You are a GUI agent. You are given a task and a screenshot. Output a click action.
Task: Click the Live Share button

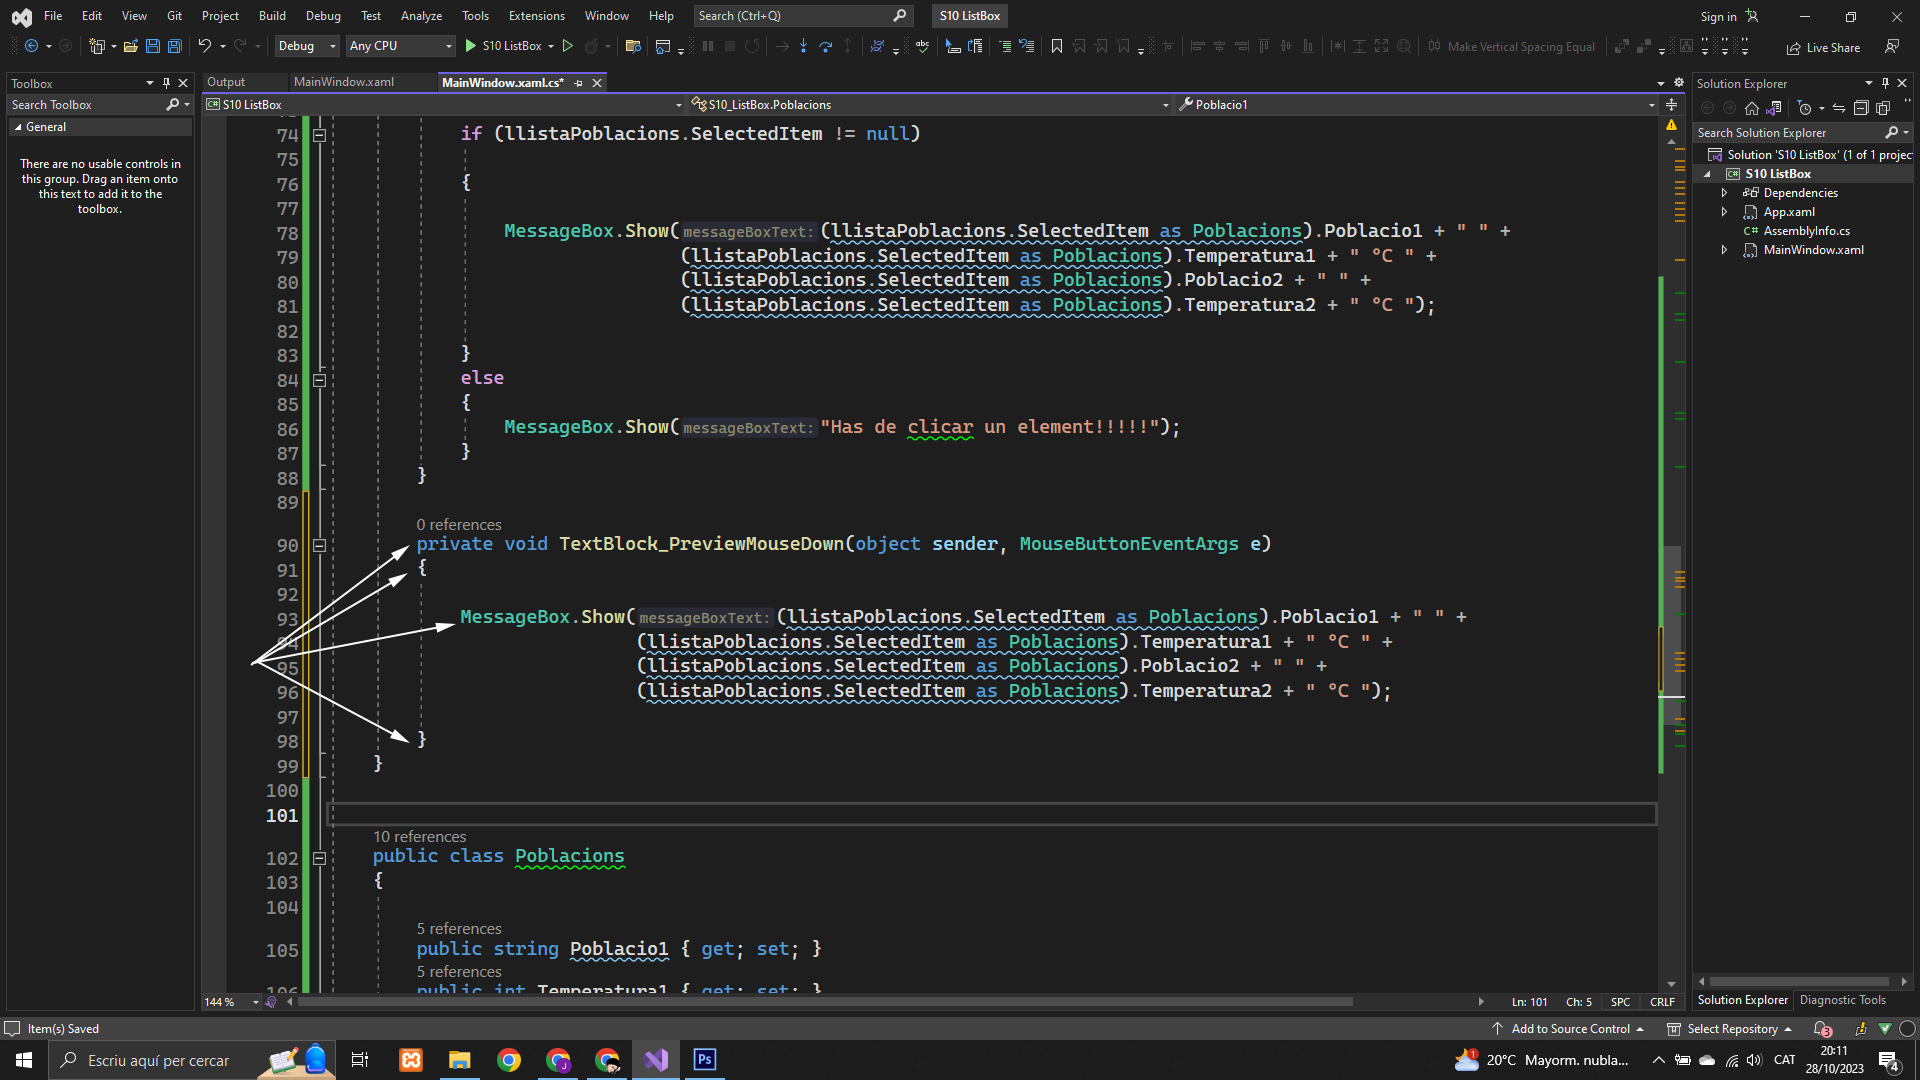click(x=1824, y=47)
